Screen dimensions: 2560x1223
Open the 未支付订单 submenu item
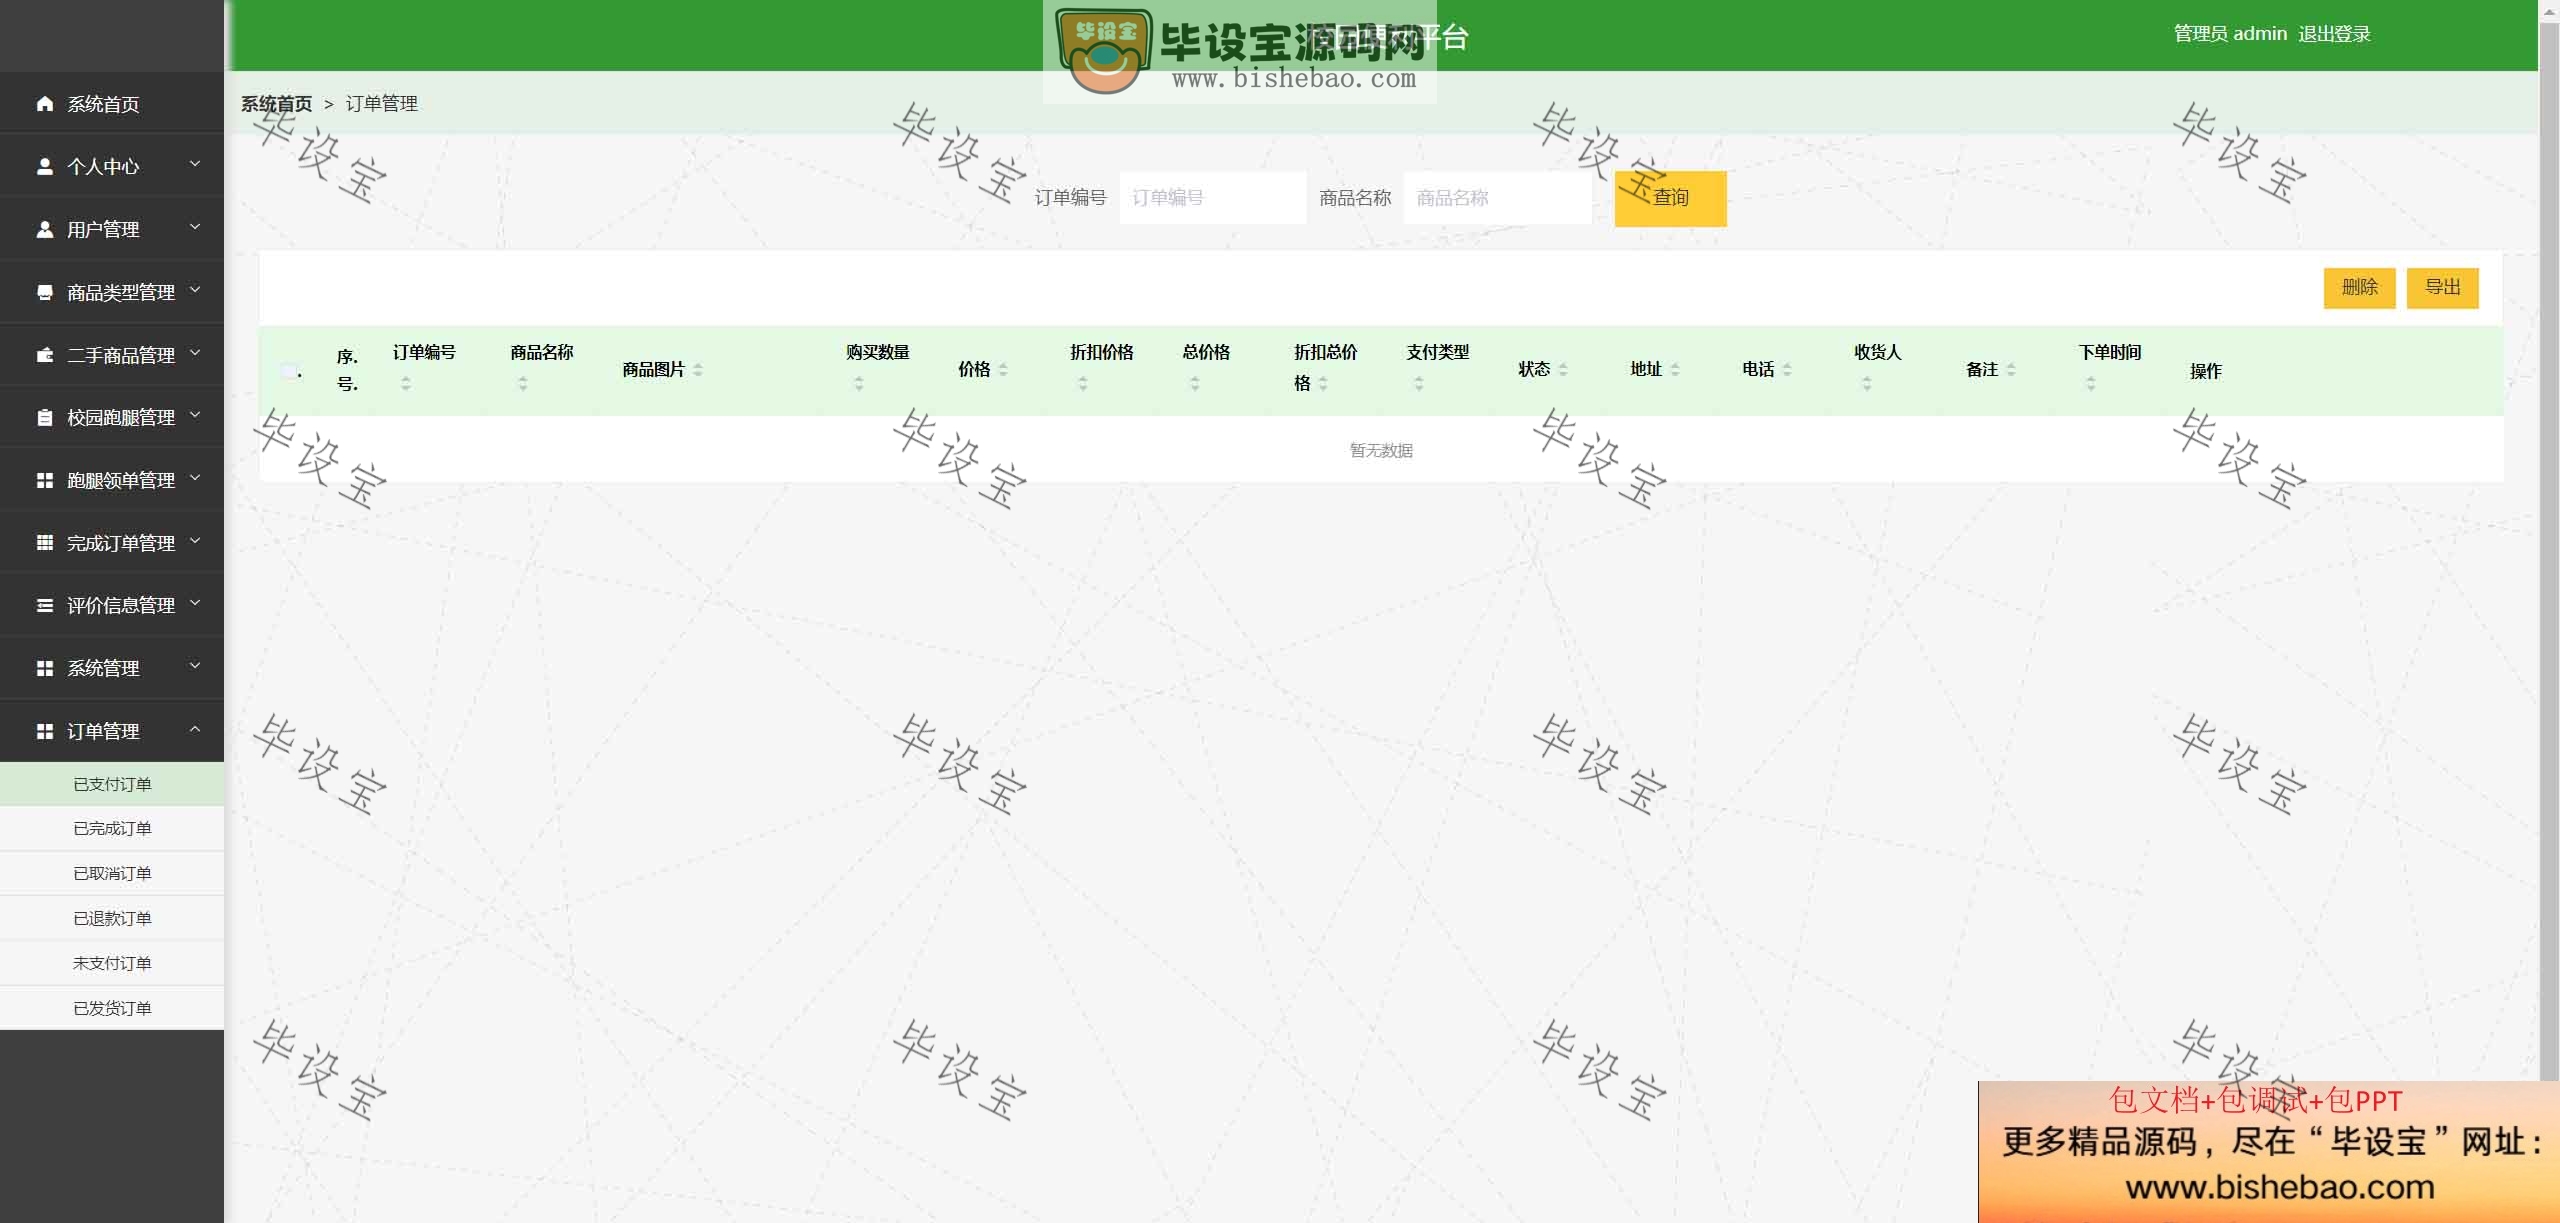click(x=112, y=963)
